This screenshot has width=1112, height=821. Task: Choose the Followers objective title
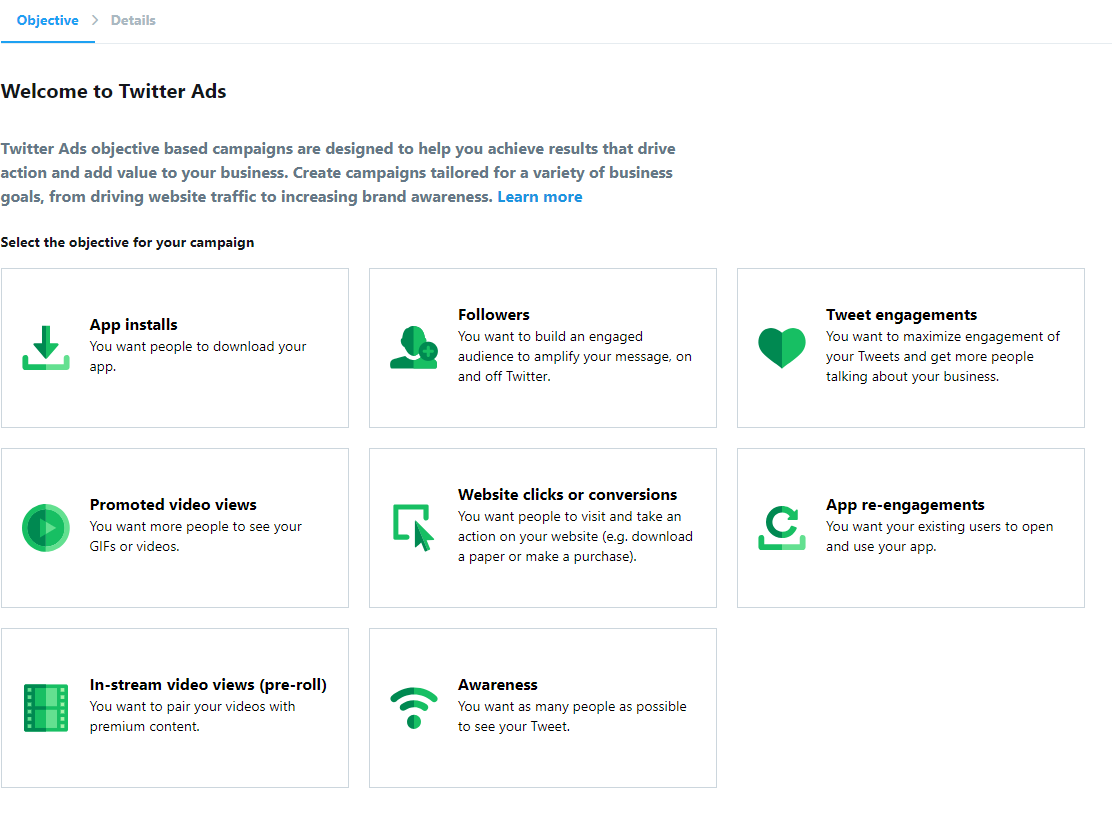494,315
